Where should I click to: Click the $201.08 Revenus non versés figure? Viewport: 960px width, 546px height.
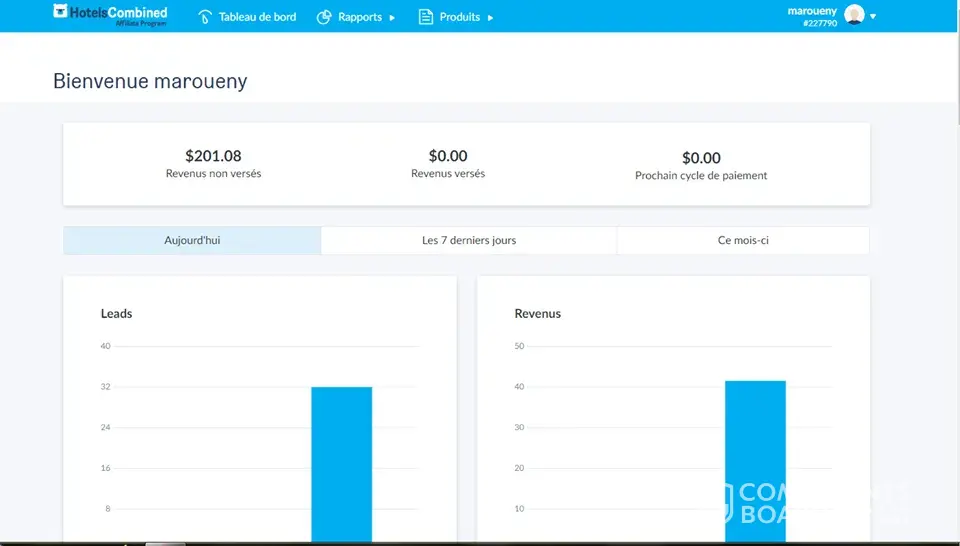point(213,156)
